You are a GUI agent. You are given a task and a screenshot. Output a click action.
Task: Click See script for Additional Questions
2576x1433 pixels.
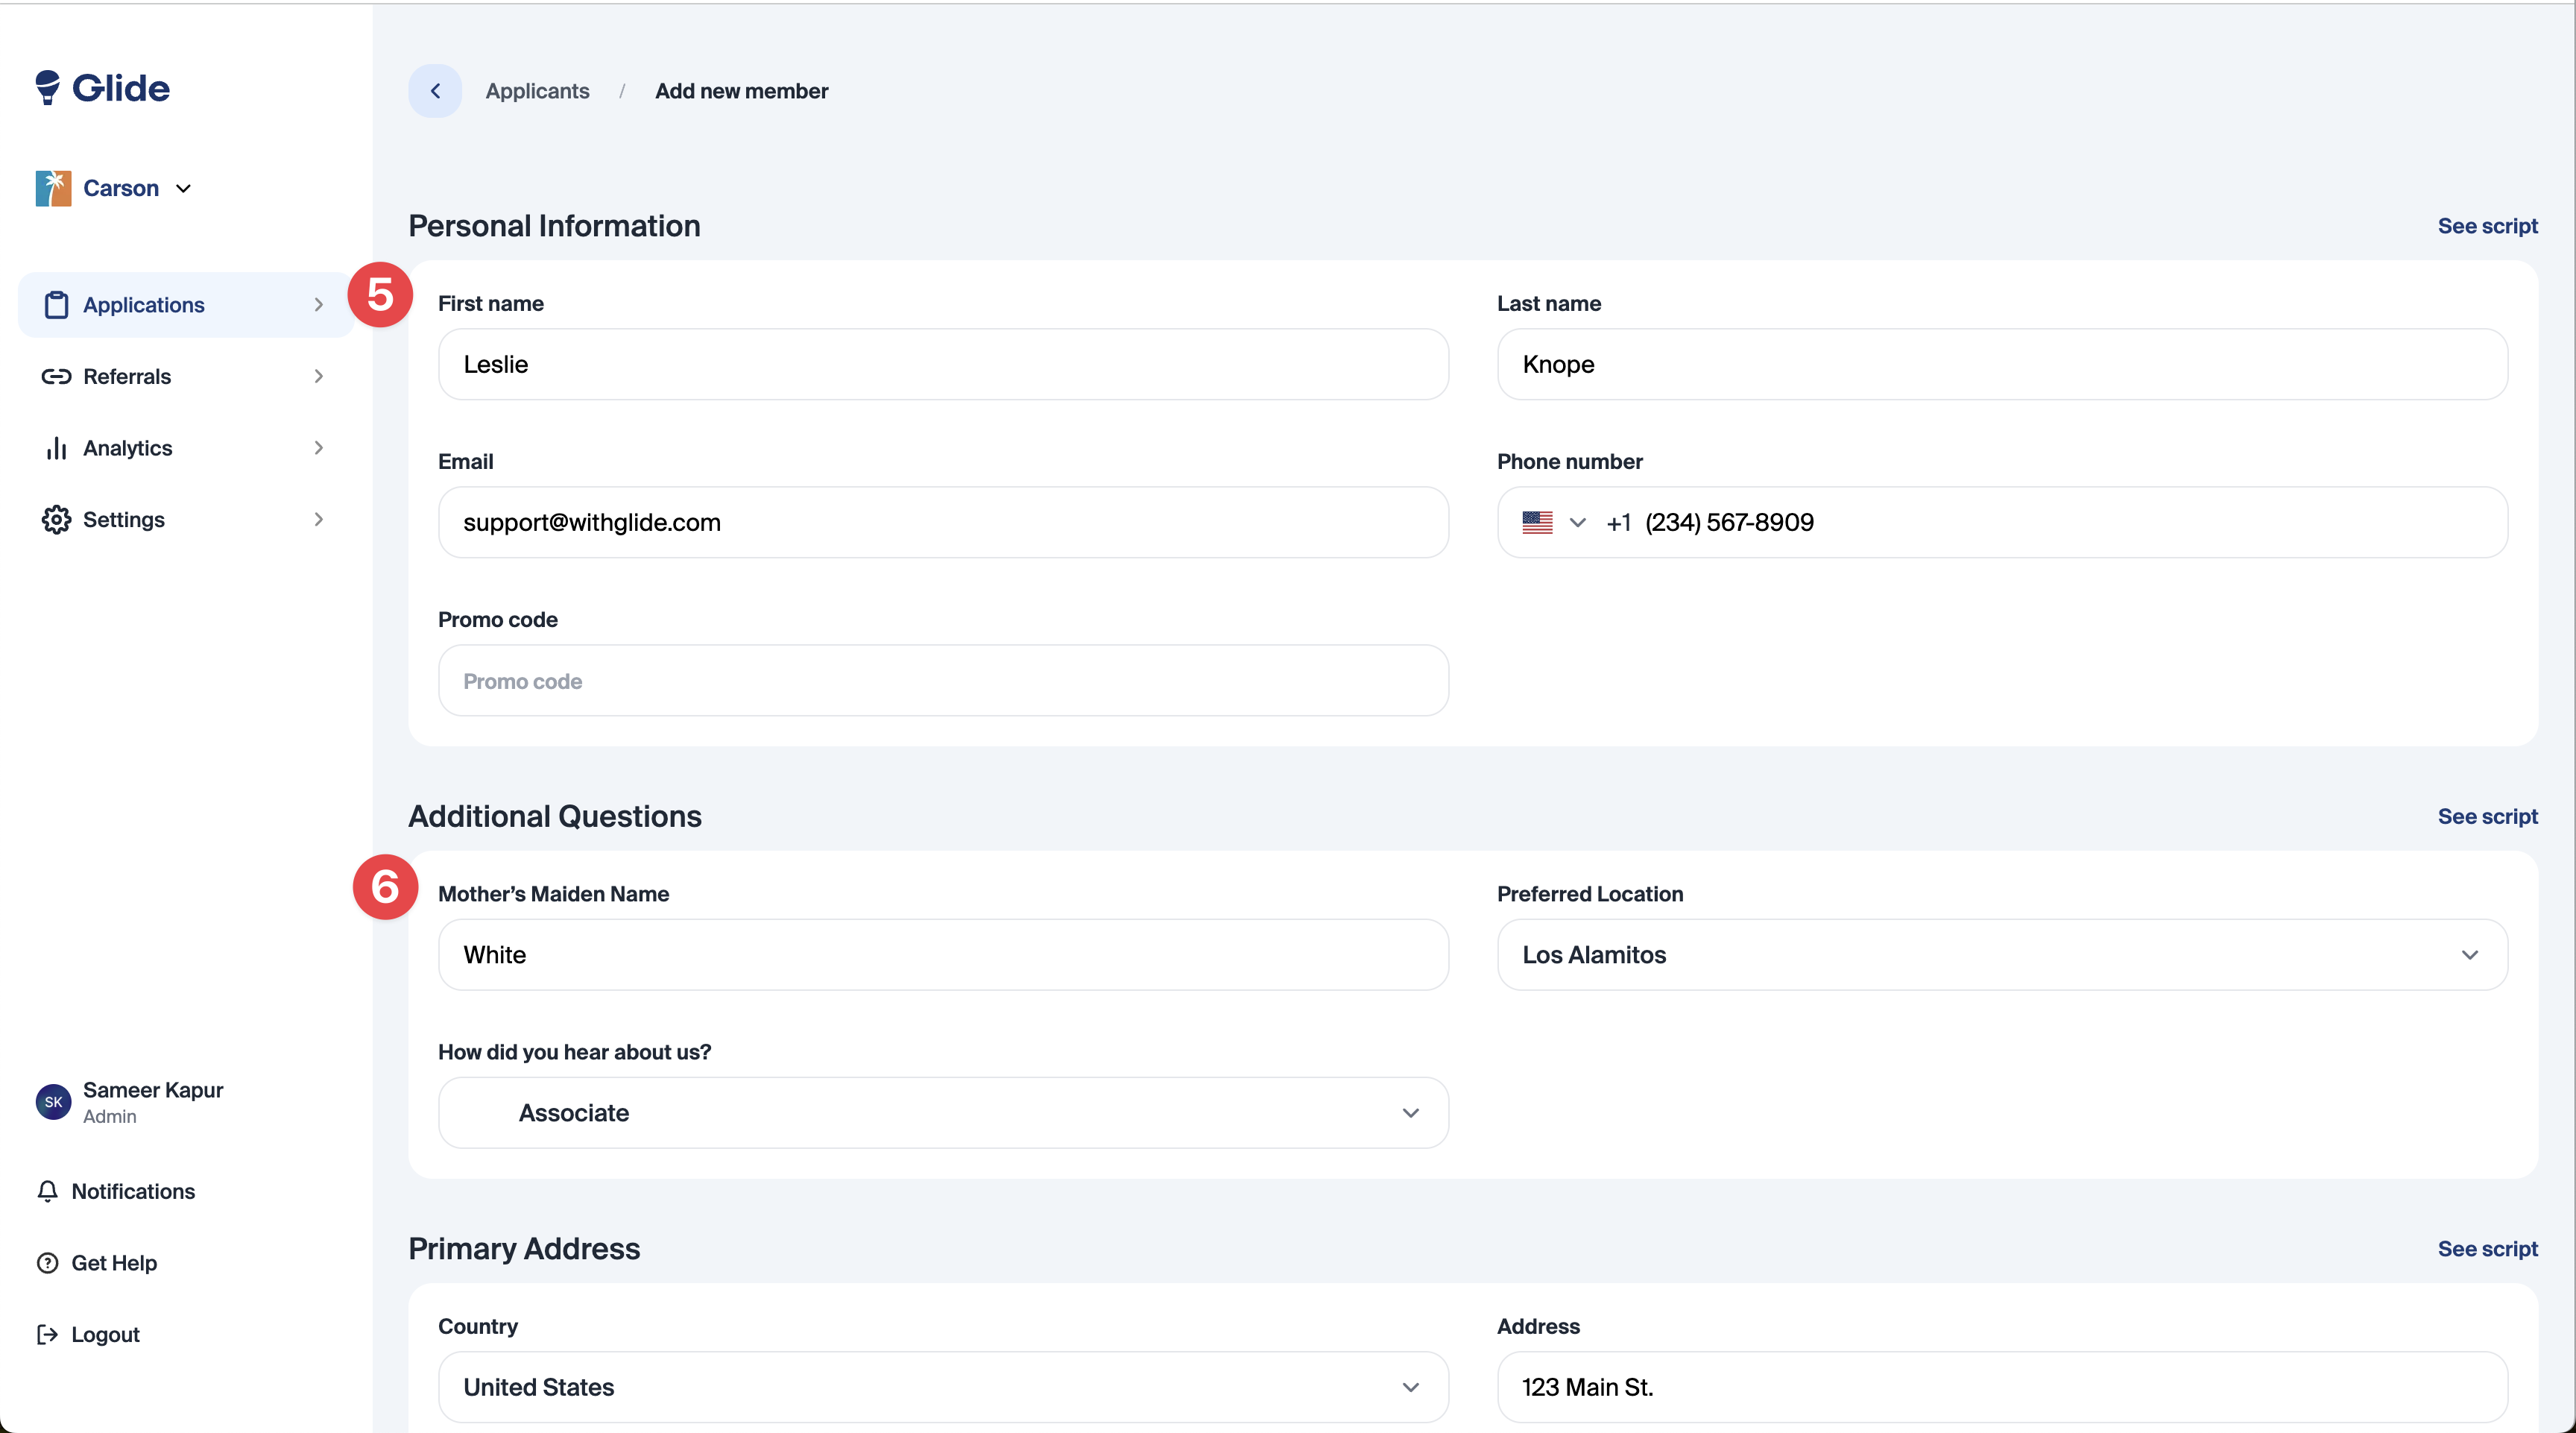click(x=2487, y=816)
